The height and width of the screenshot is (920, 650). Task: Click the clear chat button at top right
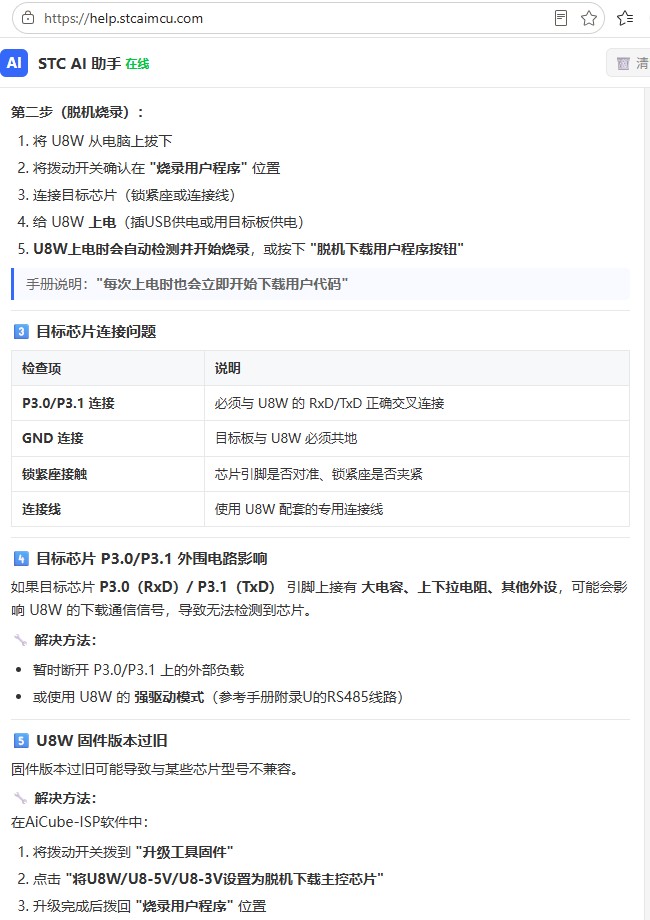pyautogui.click(x=629, y=63)
